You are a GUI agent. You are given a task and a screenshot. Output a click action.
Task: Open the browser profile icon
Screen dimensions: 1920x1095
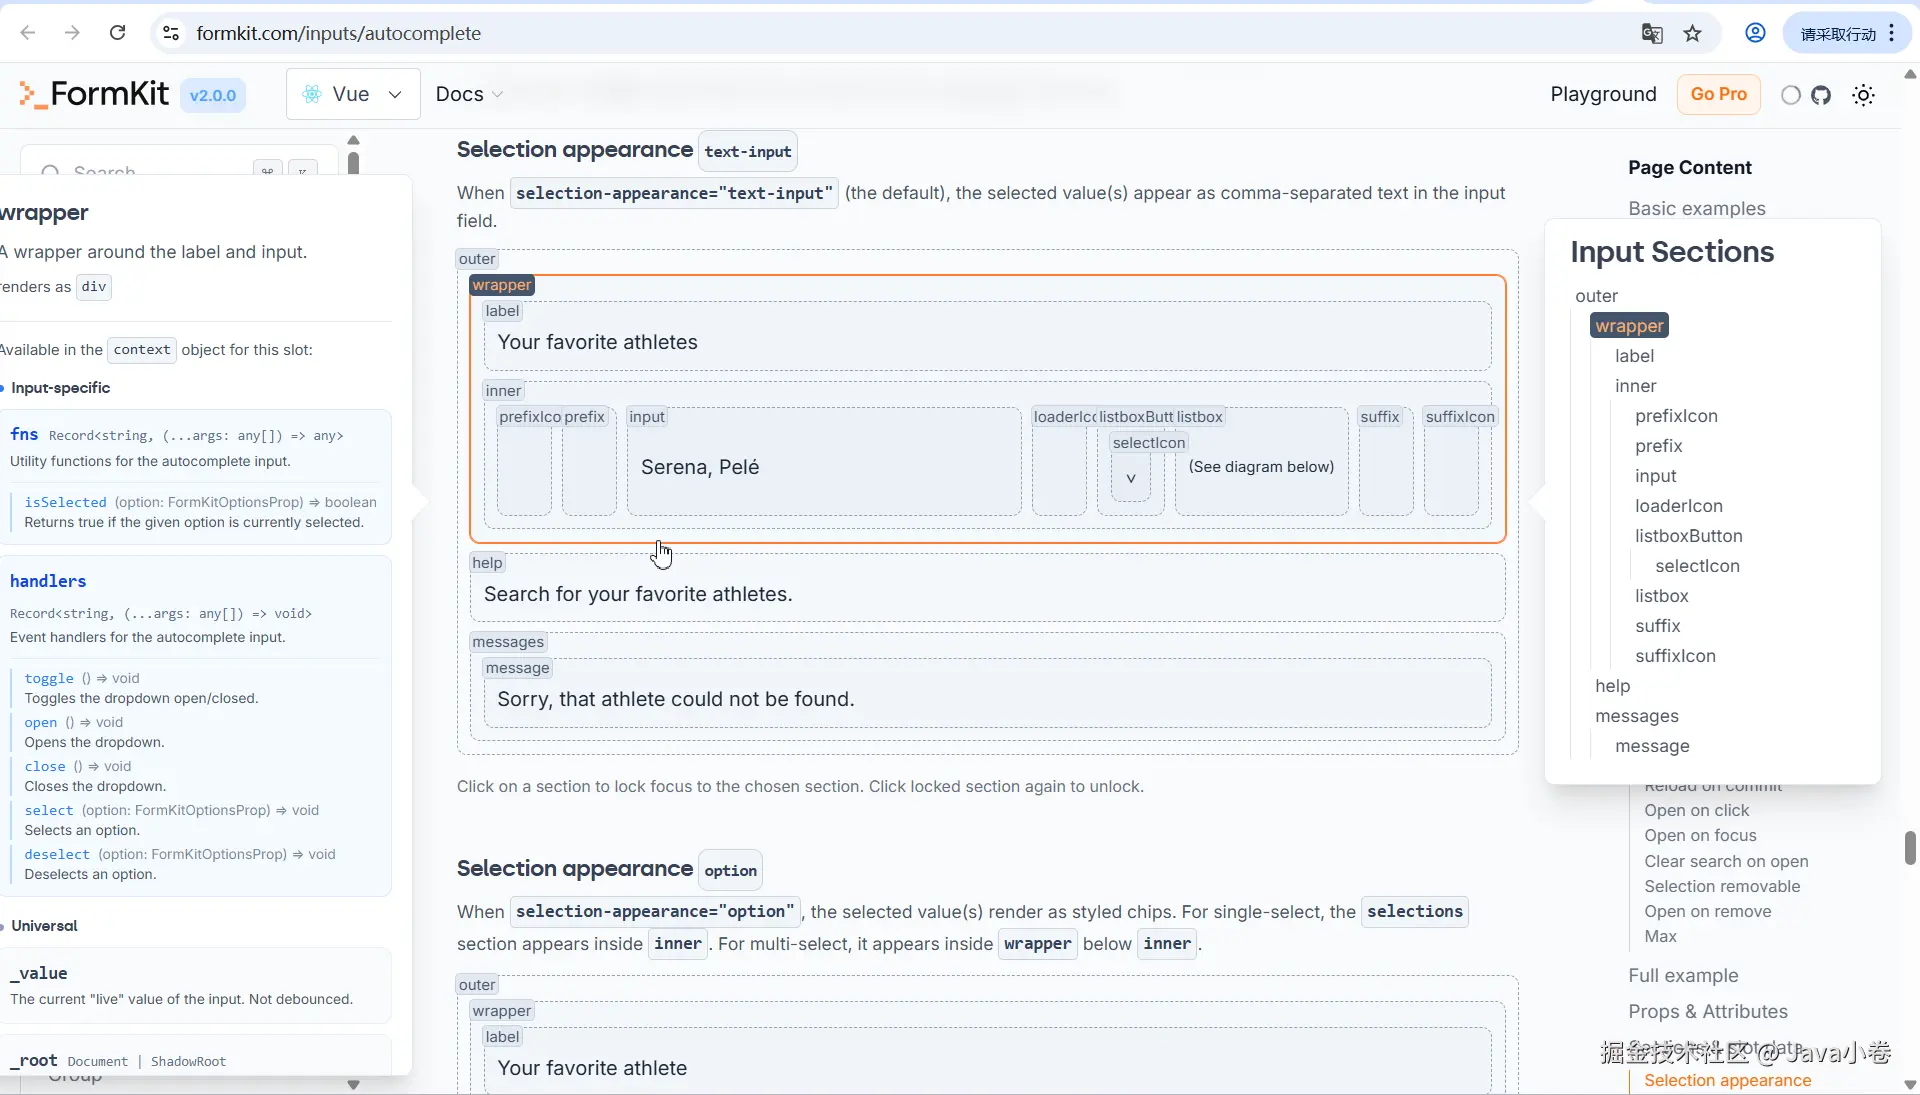[1755, 33]
